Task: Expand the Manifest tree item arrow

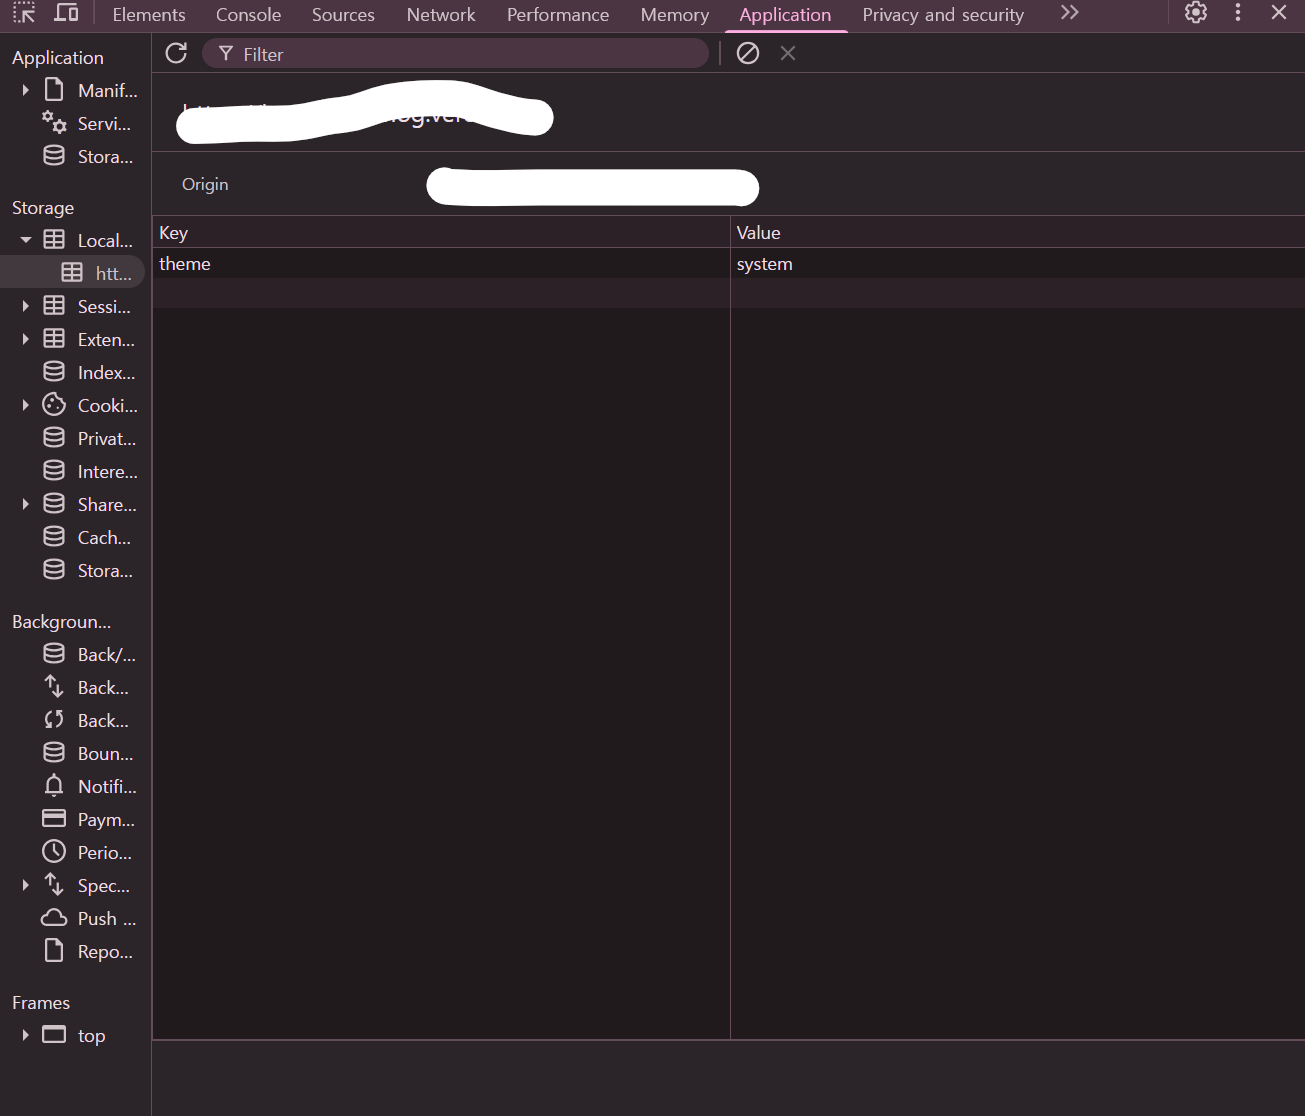Action: (25, 90)
